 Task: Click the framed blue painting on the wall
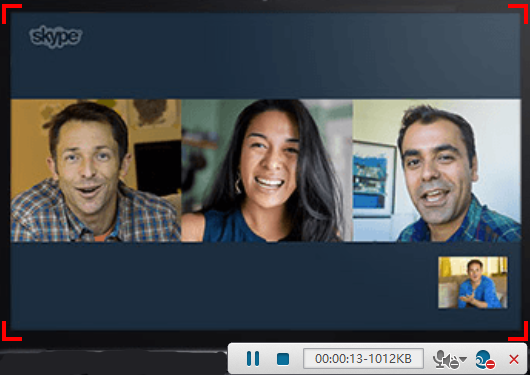(374, 179)
